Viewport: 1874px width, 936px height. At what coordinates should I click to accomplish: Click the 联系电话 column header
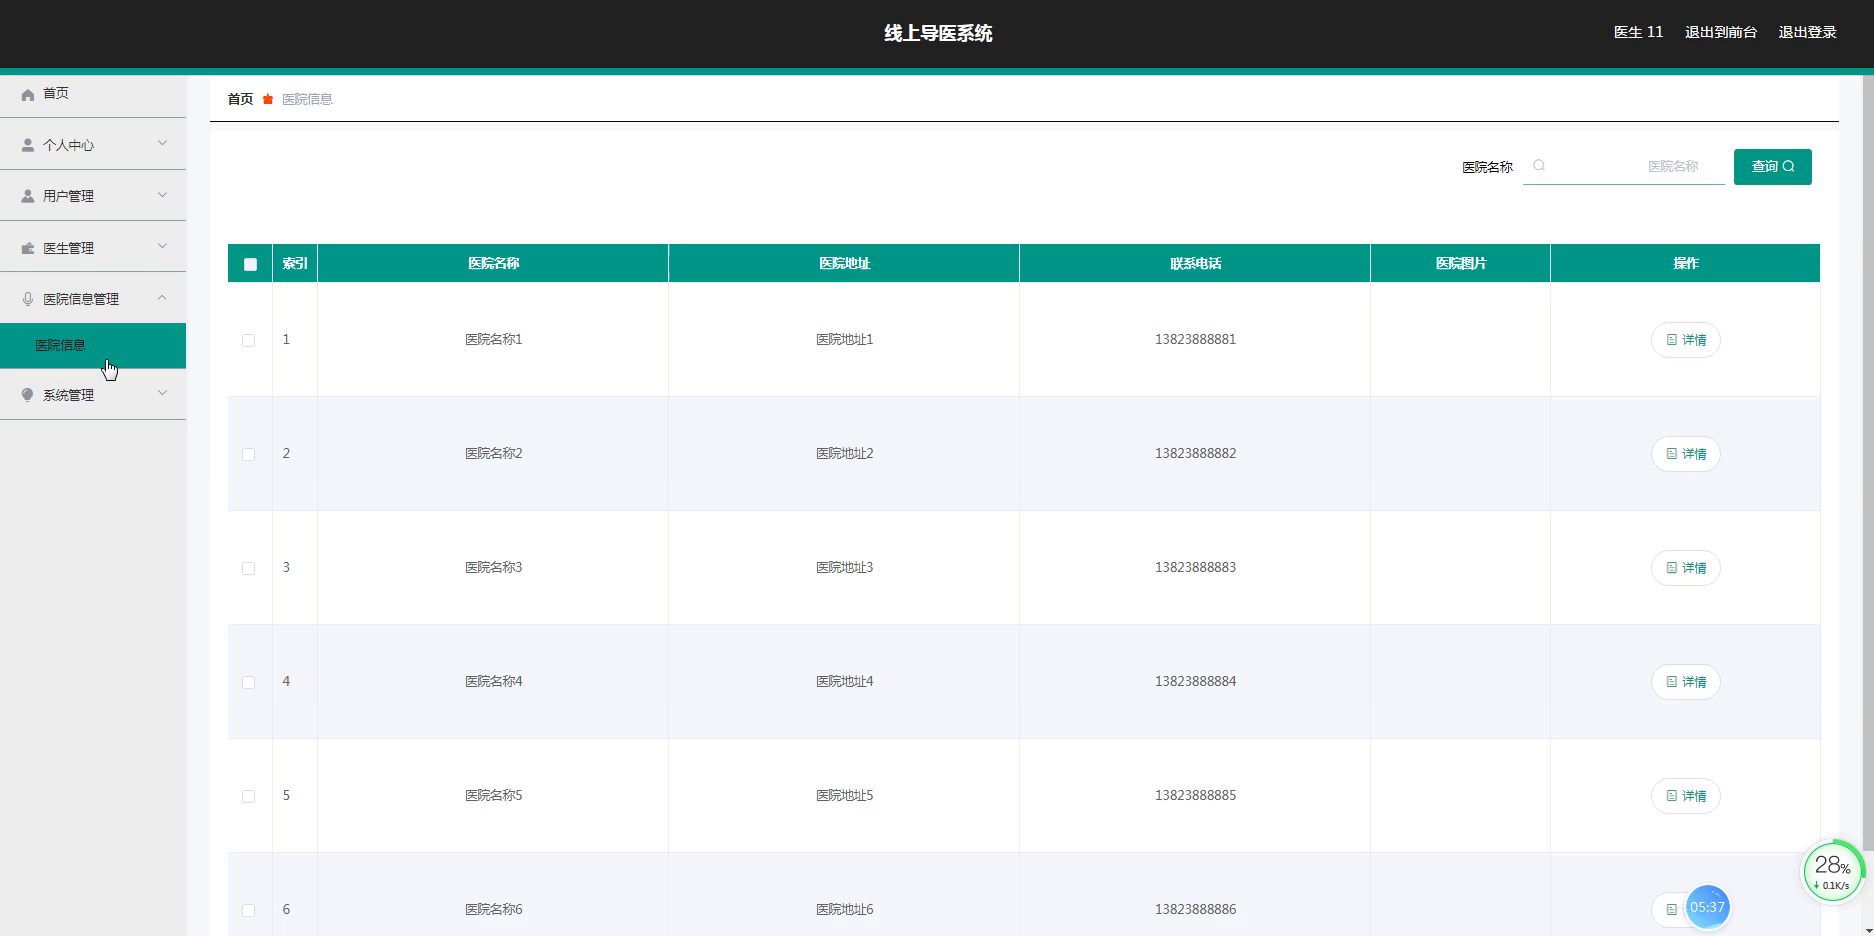coord(1195,263)
